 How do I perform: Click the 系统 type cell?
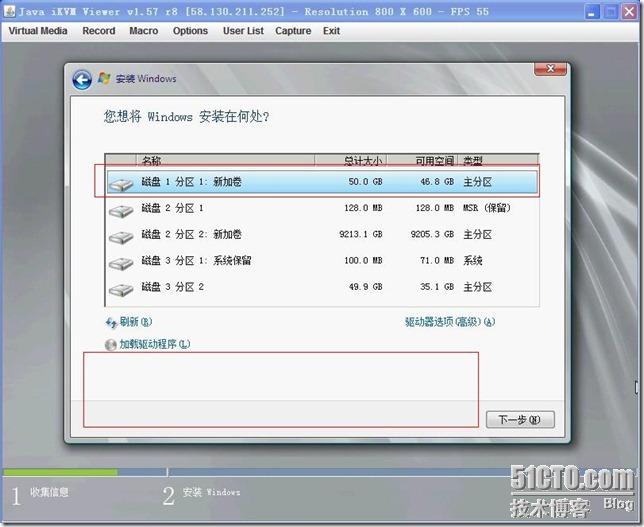[x=473, y=260]
